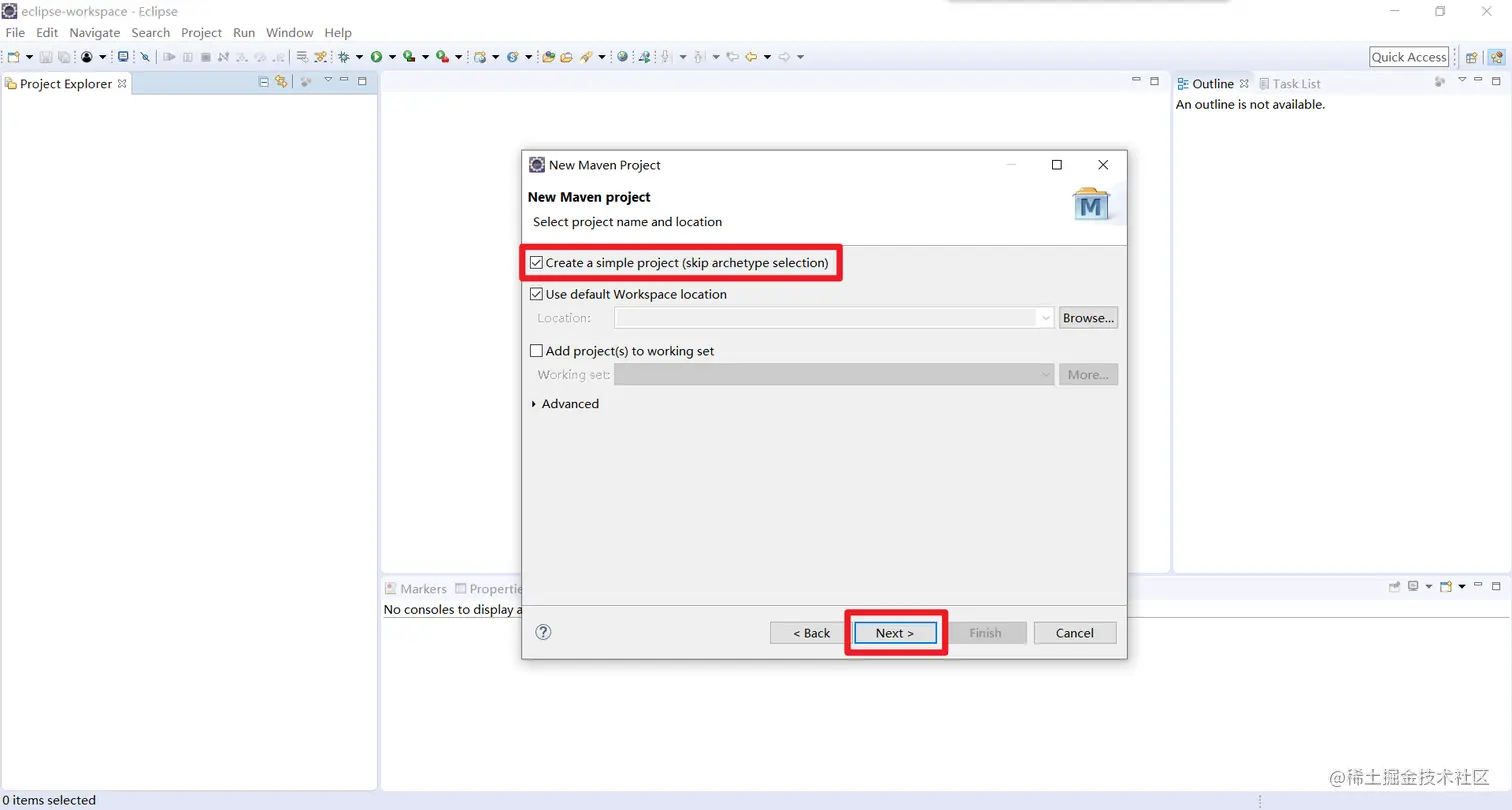This screenshot has width=1512, height=810.
Task: Click the New Java Class icon
Action: pyautogui.click(x=512, y=57)
